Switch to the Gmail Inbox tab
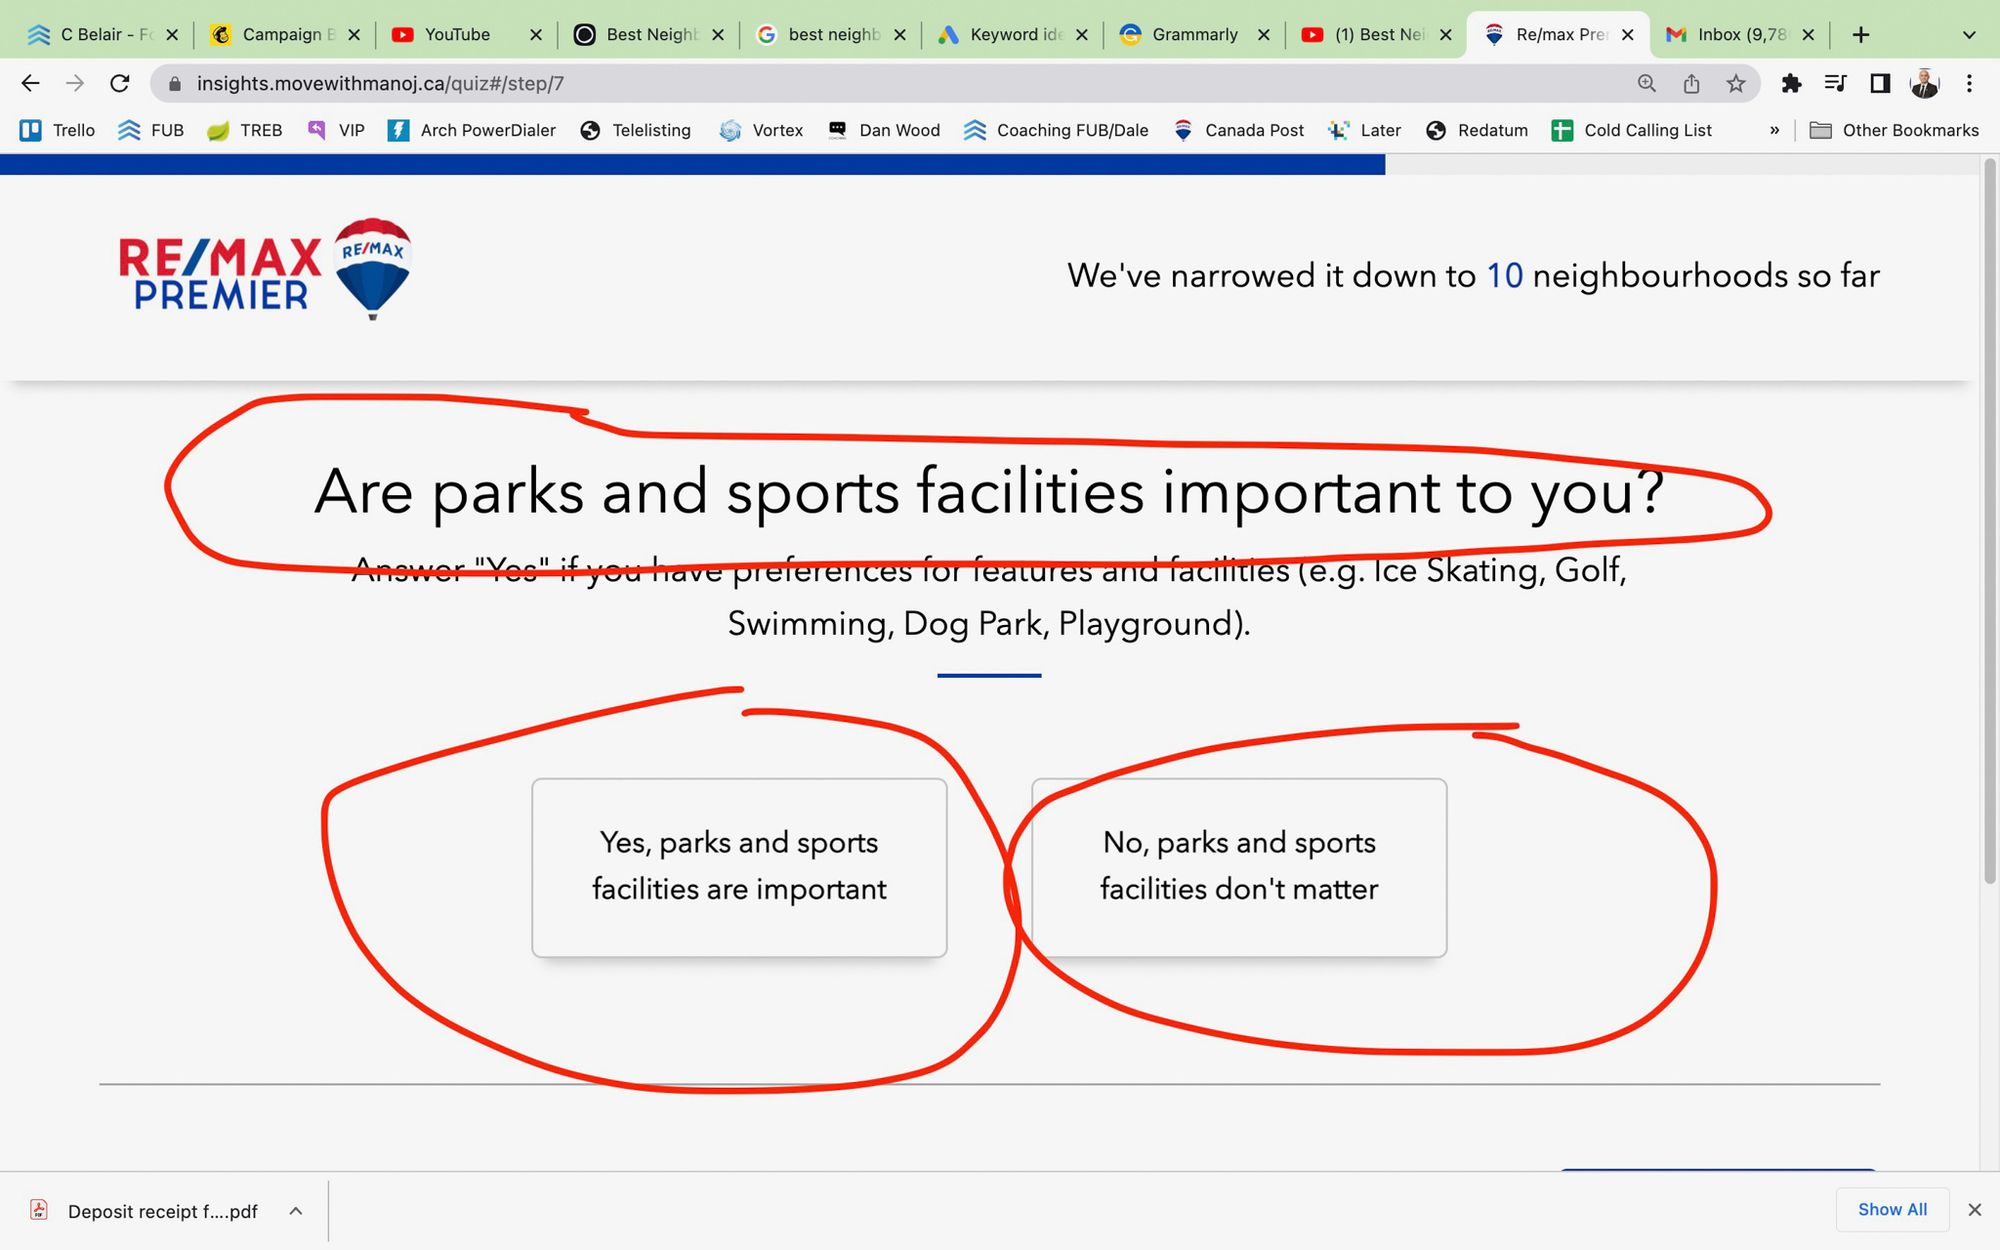 [x=1739, y=35]
